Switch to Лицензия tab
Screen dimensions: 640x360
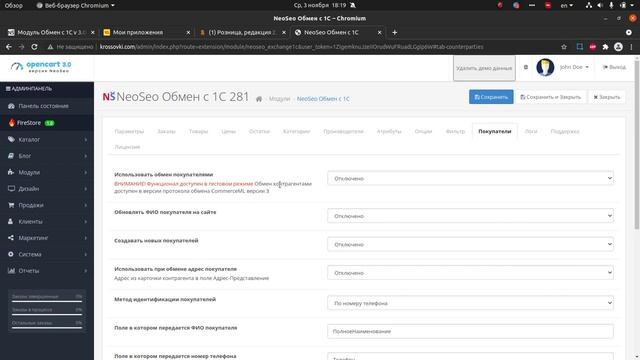click(127, 147)
